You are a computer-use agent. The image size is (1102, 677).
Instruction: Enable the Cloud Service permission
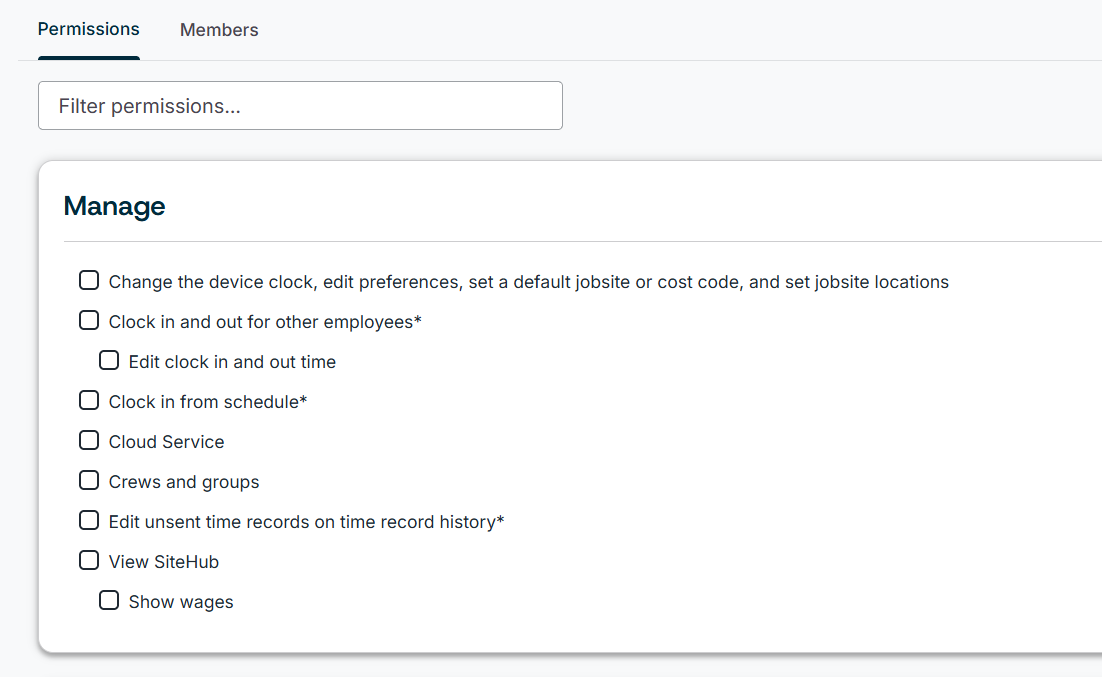(x=89, y=440)
